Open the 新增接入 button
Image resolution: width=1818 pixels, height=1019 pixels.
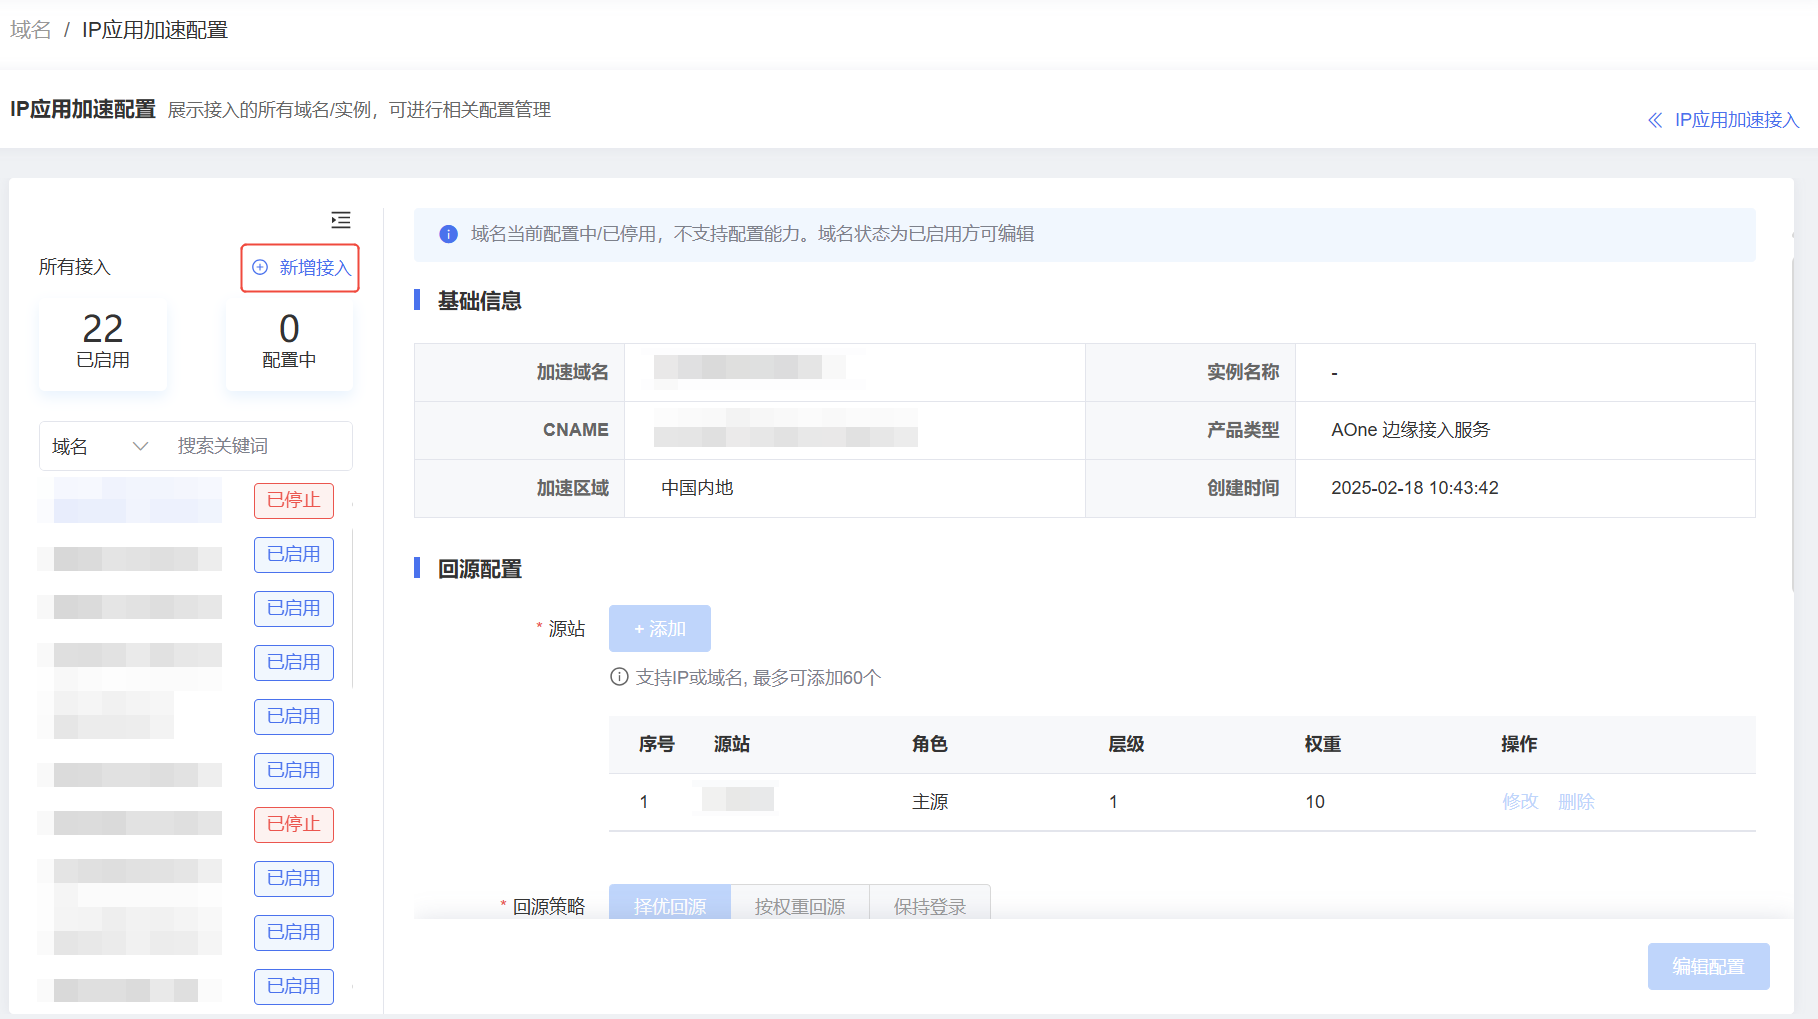[300, 268]
